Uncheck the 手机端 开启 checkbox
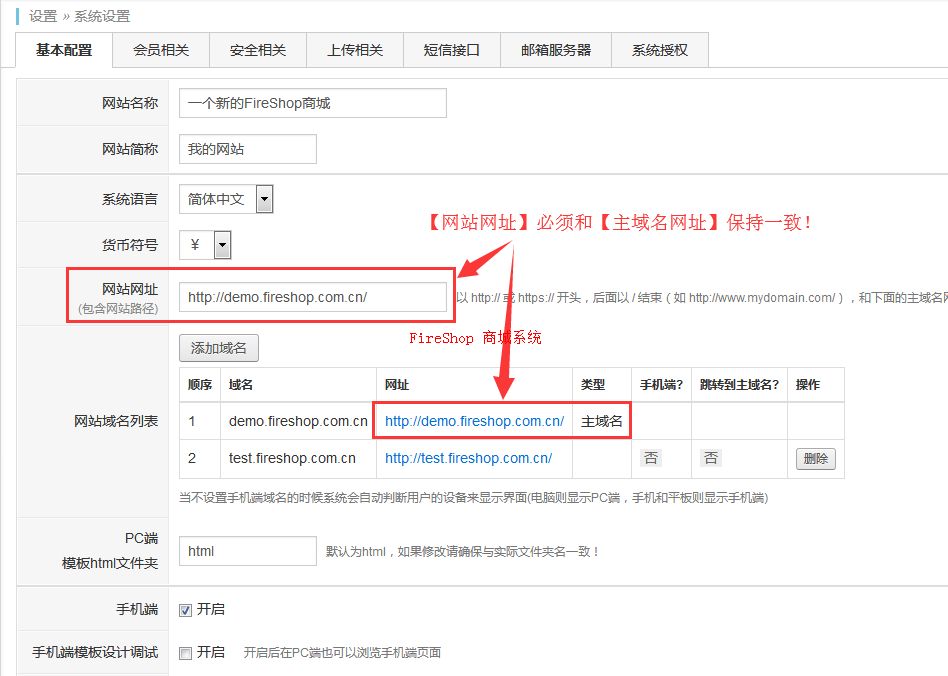This screenshot has height=676, width=948. tap(186, 610)
